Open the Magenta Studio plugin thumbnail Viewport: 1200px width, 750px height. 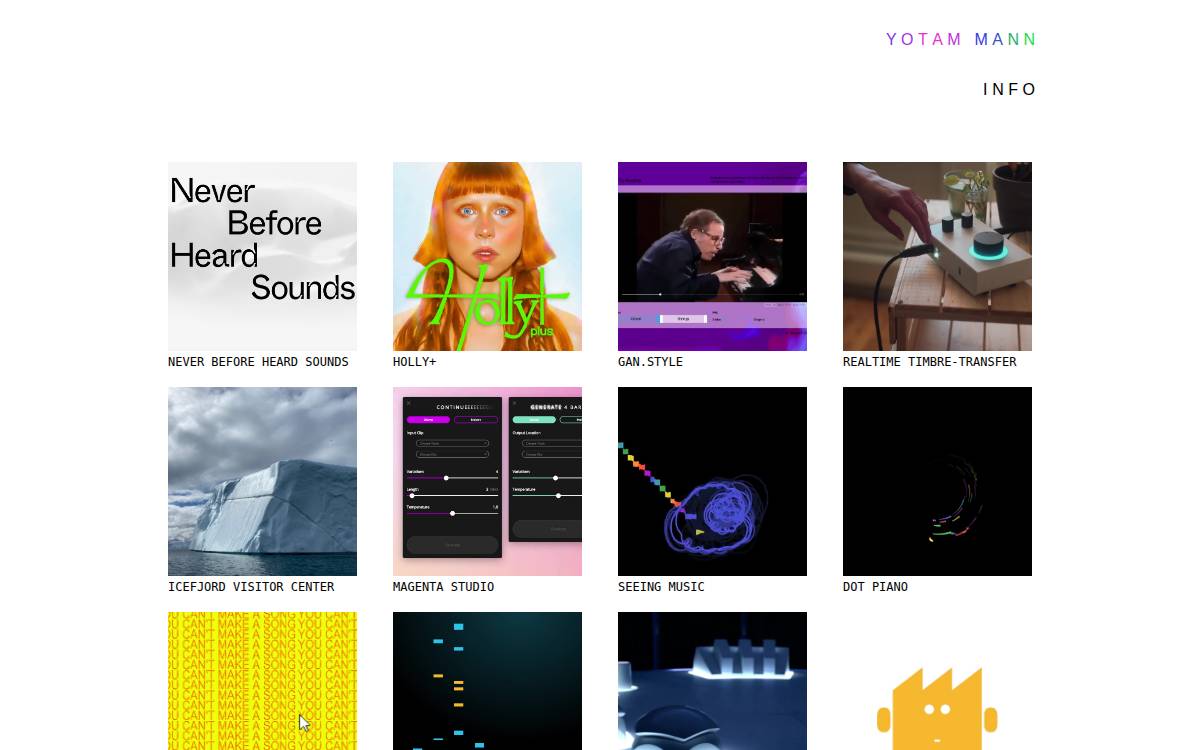[487, 481]
